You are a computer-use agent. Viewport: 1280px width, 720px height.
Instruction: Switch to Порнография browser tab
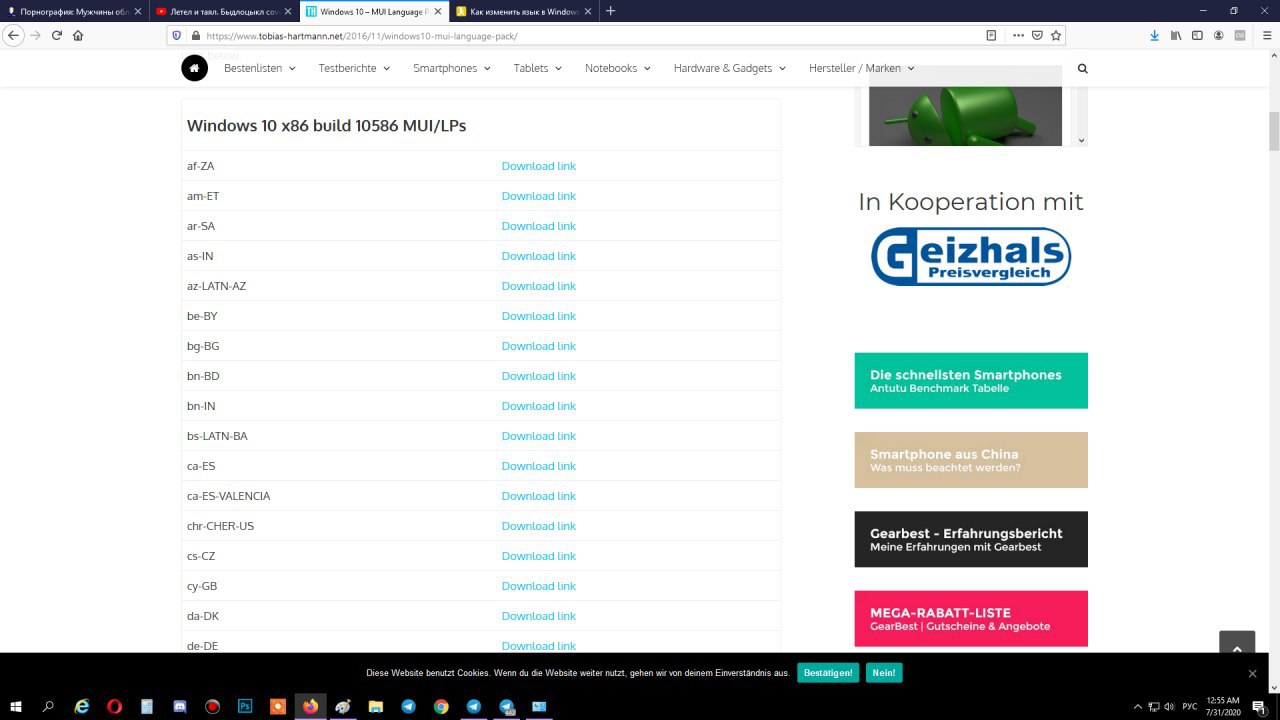75,11
